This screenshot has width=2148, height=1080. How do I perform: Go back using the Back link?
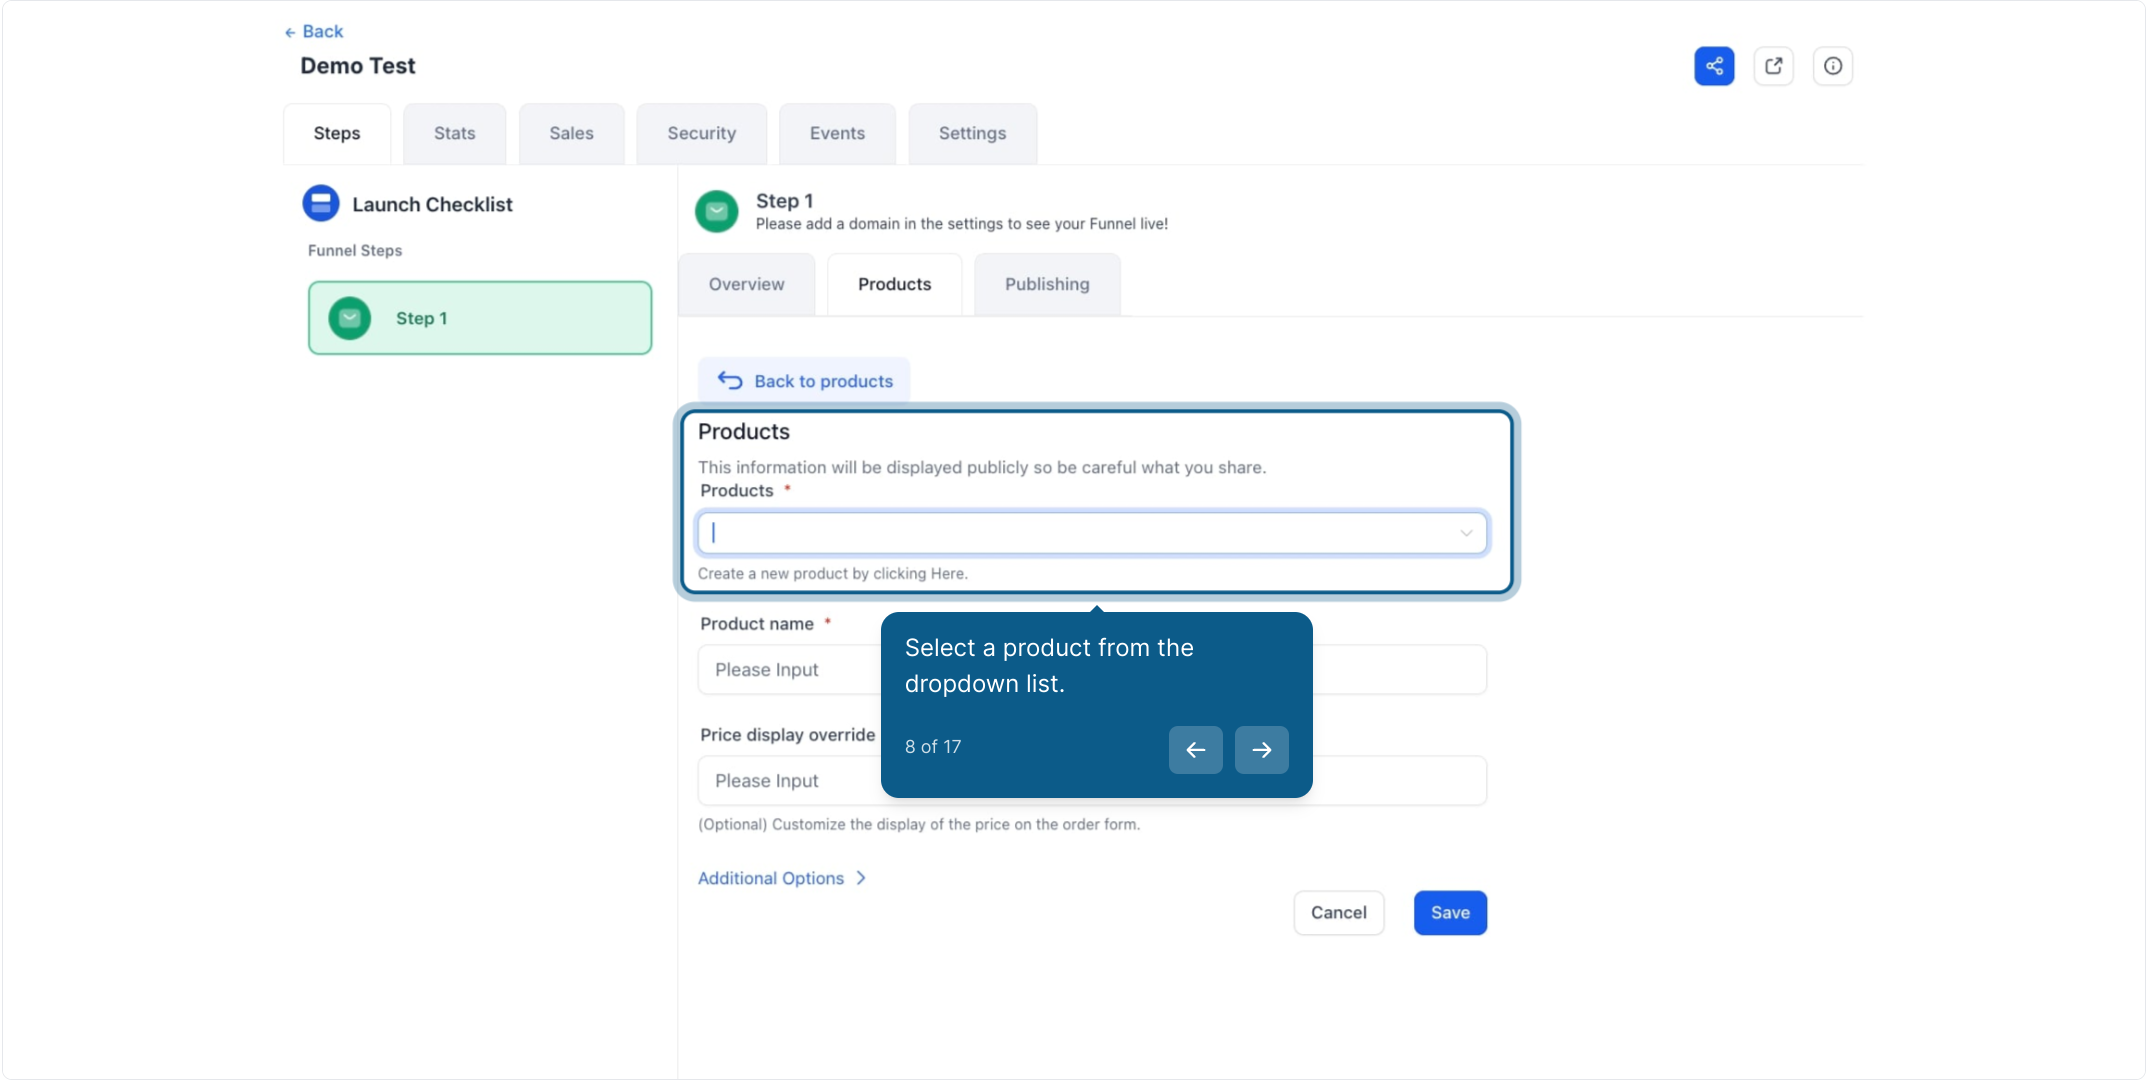click(x=314, y=32)
